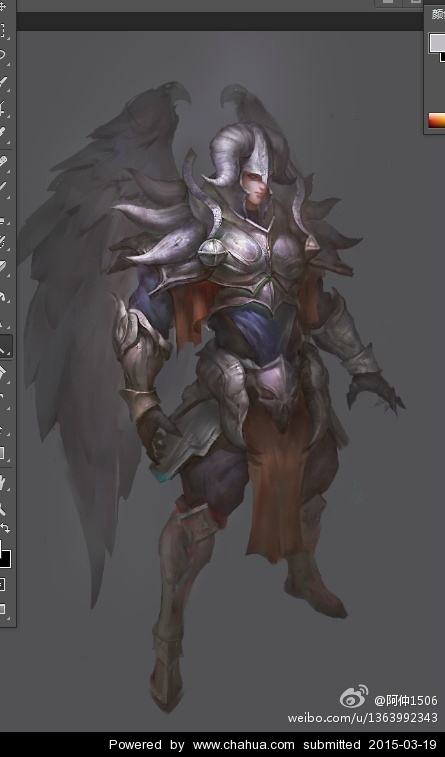Click the currently highlighted tool in toolbar
Screen dimensions: 445x757
6,347
